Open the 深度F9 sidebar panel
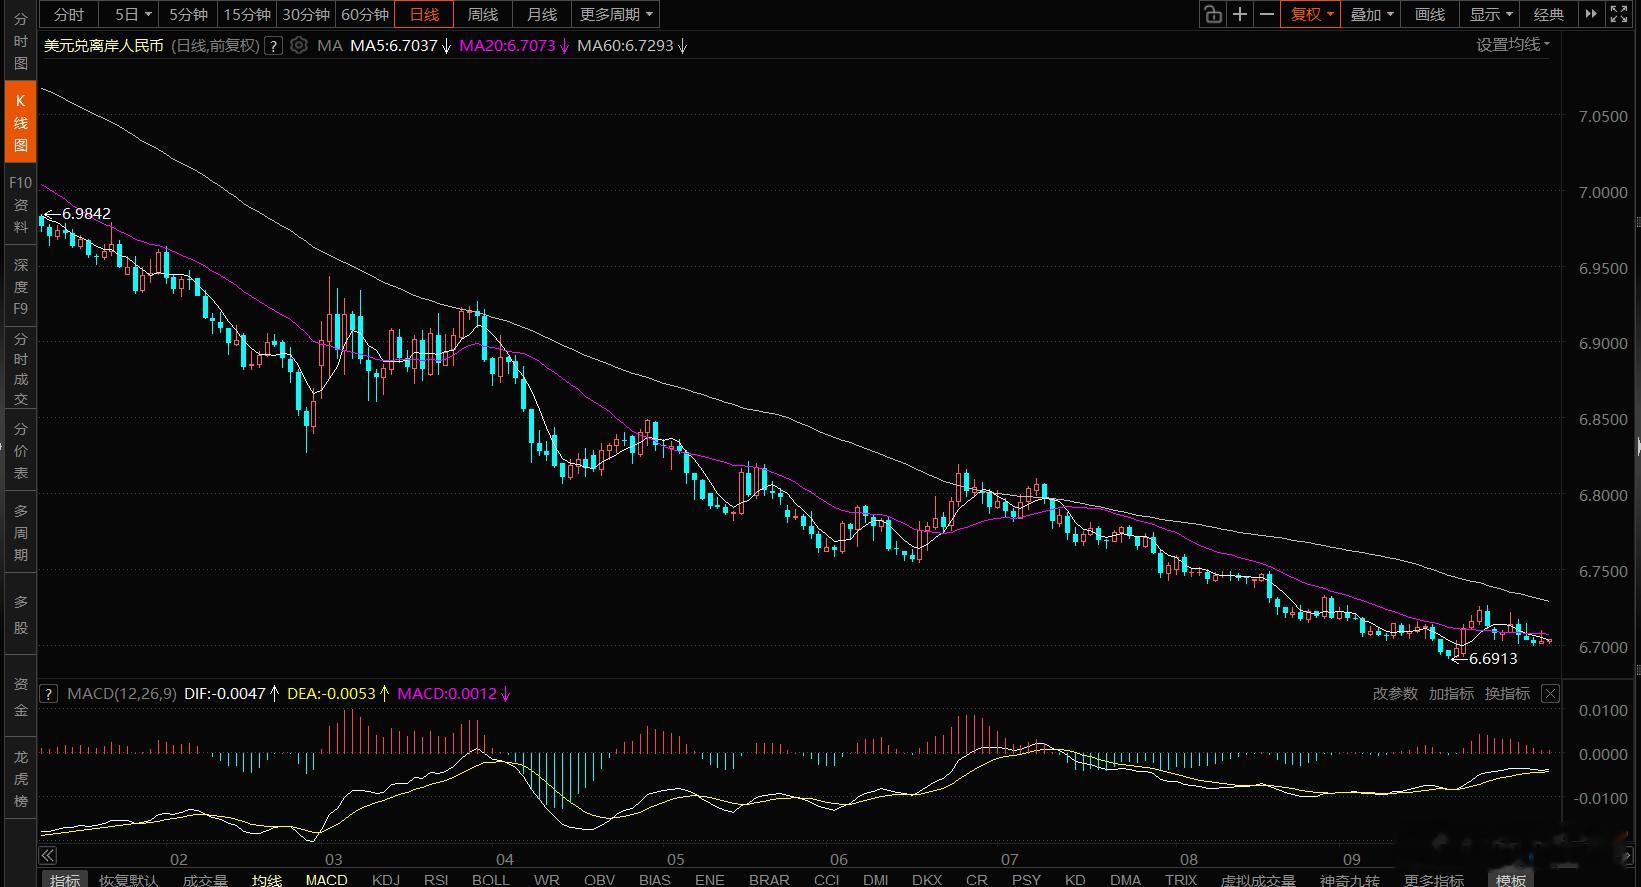 [20, 286]
